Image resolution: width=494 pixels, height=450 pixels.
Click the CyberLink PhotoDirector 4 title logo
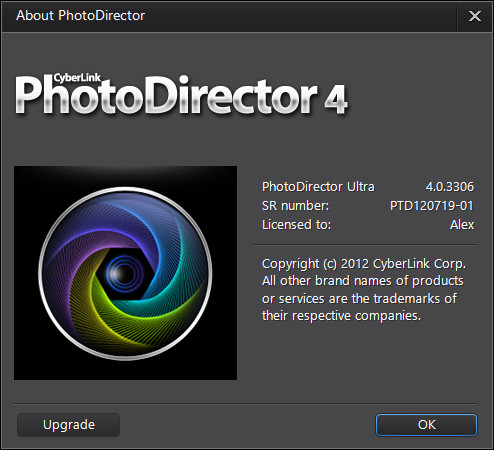pyautogui.click(x=181, y=95)
